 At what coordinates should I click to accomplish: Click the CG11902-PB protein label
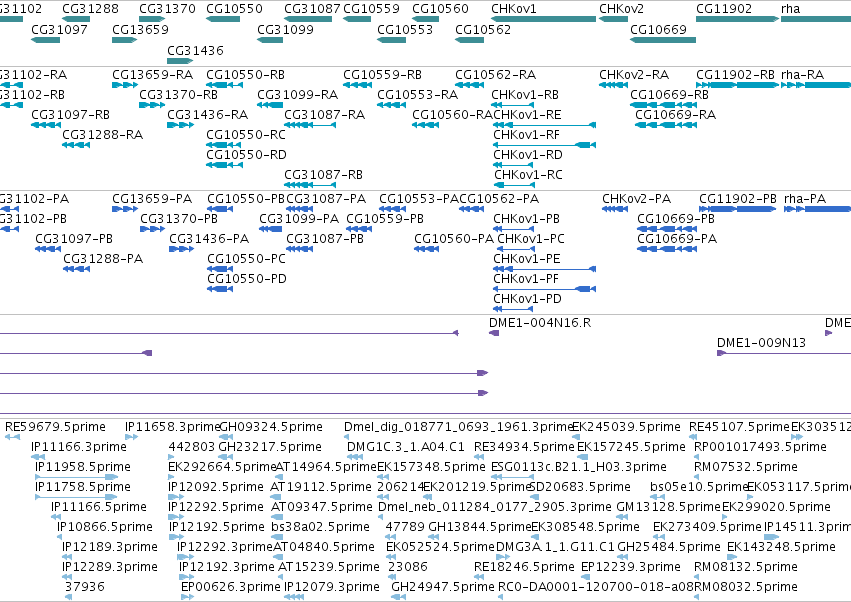coord(738,199)
